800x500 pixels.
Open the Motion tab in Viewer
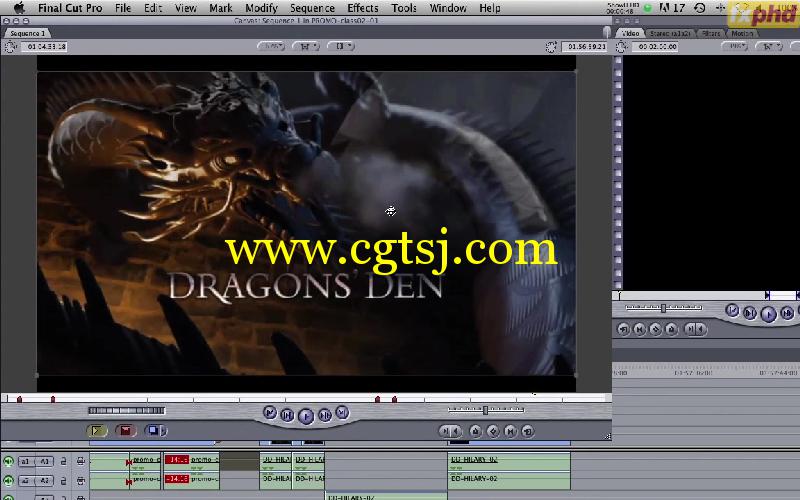pyautogui.click(x=742, y=33)
